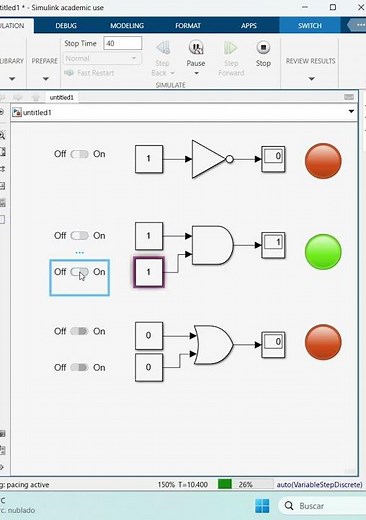
Task: Click the Buscar taskbar search box
Action: pos(322,506)
